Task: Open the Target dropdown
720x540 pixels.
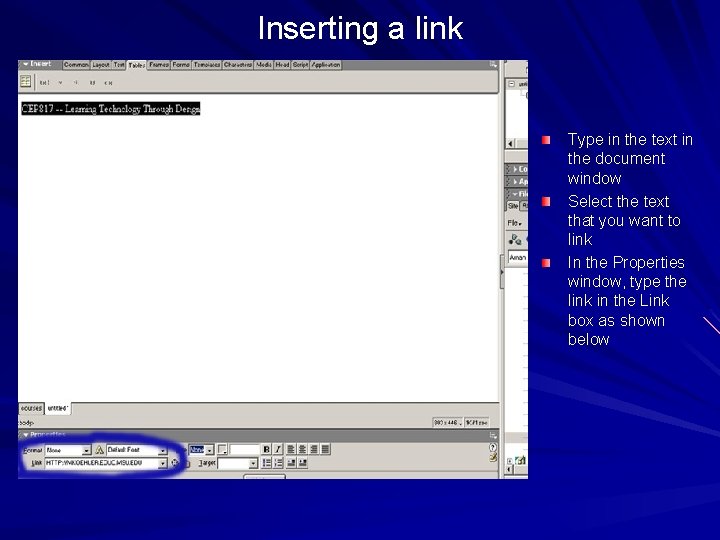Action: [237, 463]
